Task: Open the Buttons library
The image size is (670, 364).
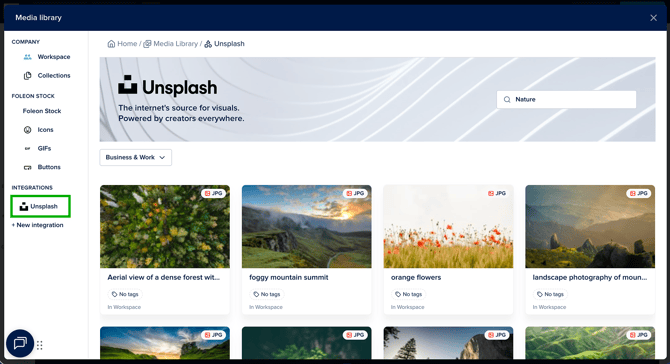Action: click(42, 167)
